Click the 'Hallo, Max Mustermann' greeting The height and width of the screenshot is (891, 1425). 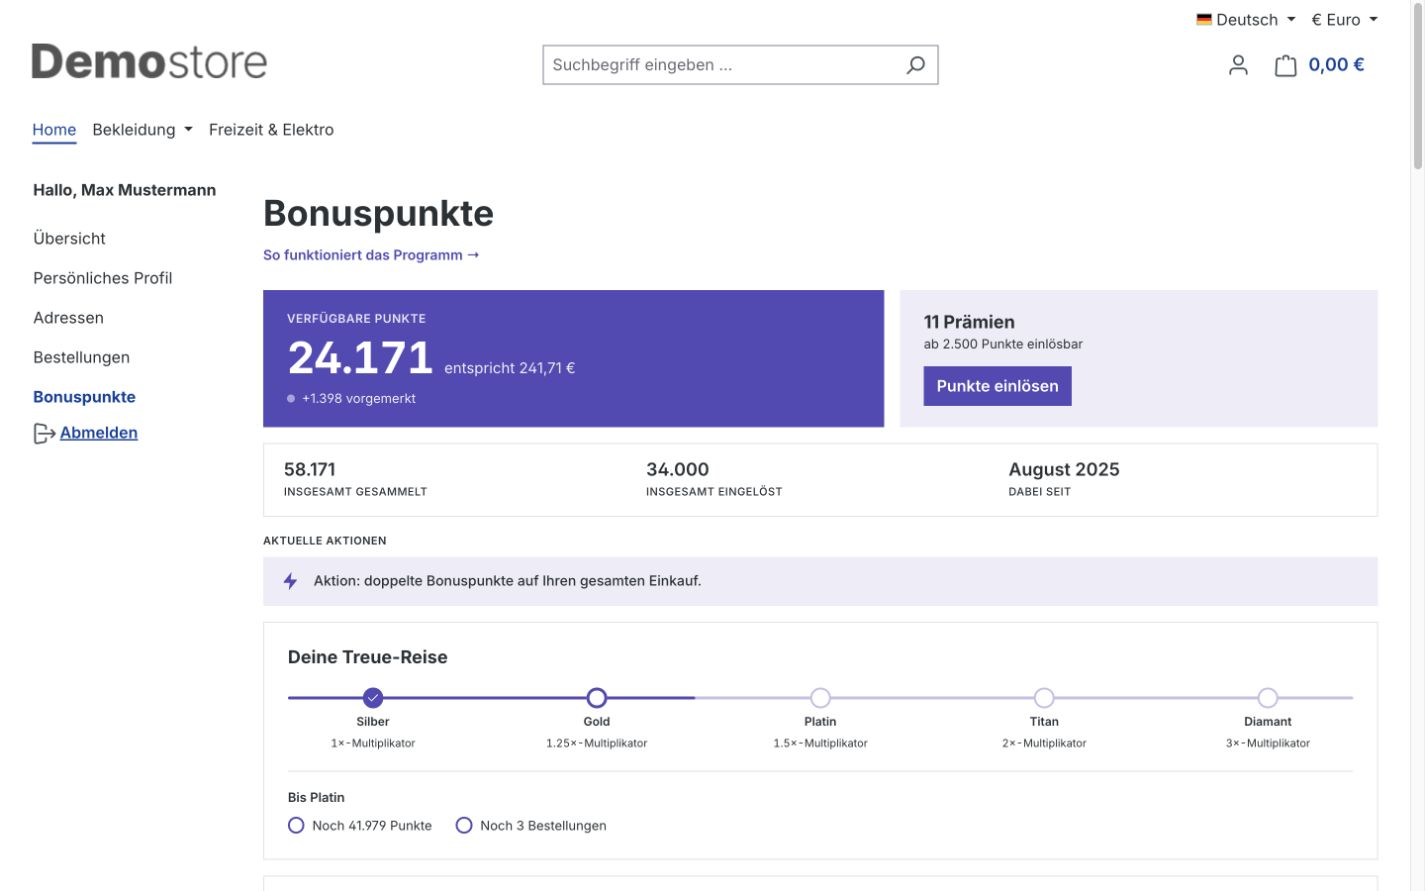[x=124, y=190]
